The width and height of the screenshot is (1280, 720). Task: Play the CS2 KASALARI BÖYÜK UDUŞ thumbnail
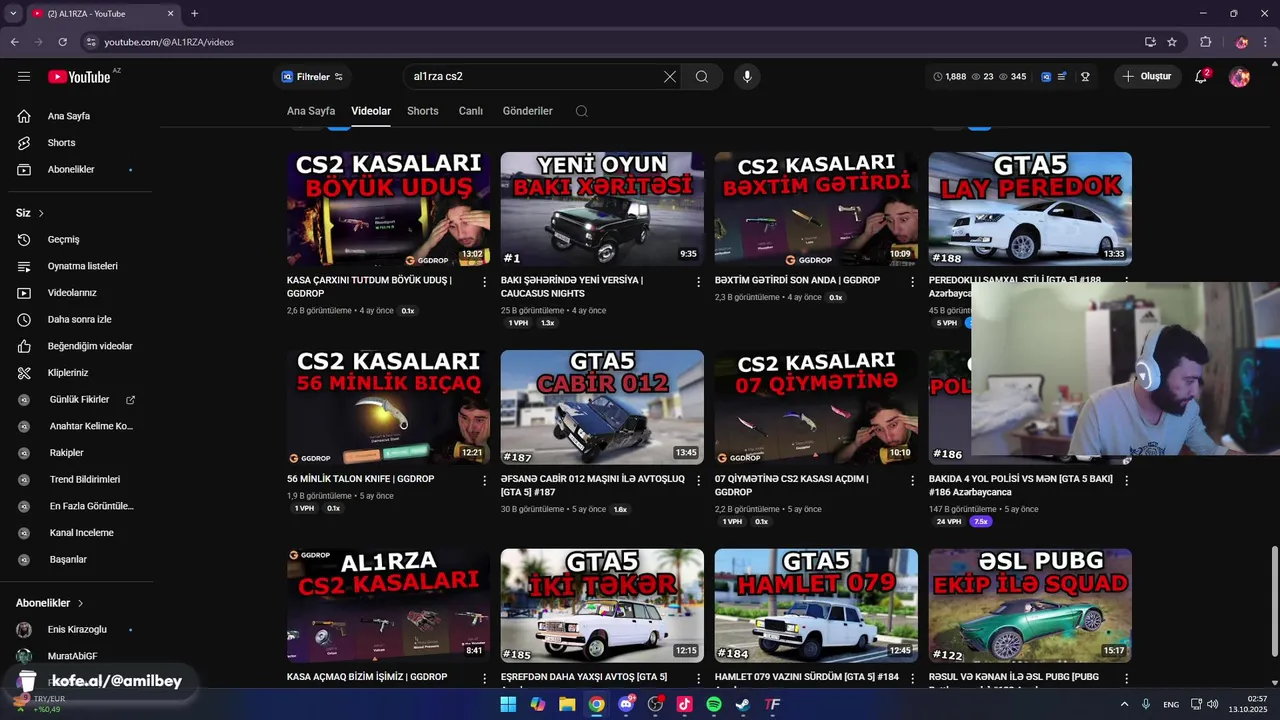(x=389, y=209)
